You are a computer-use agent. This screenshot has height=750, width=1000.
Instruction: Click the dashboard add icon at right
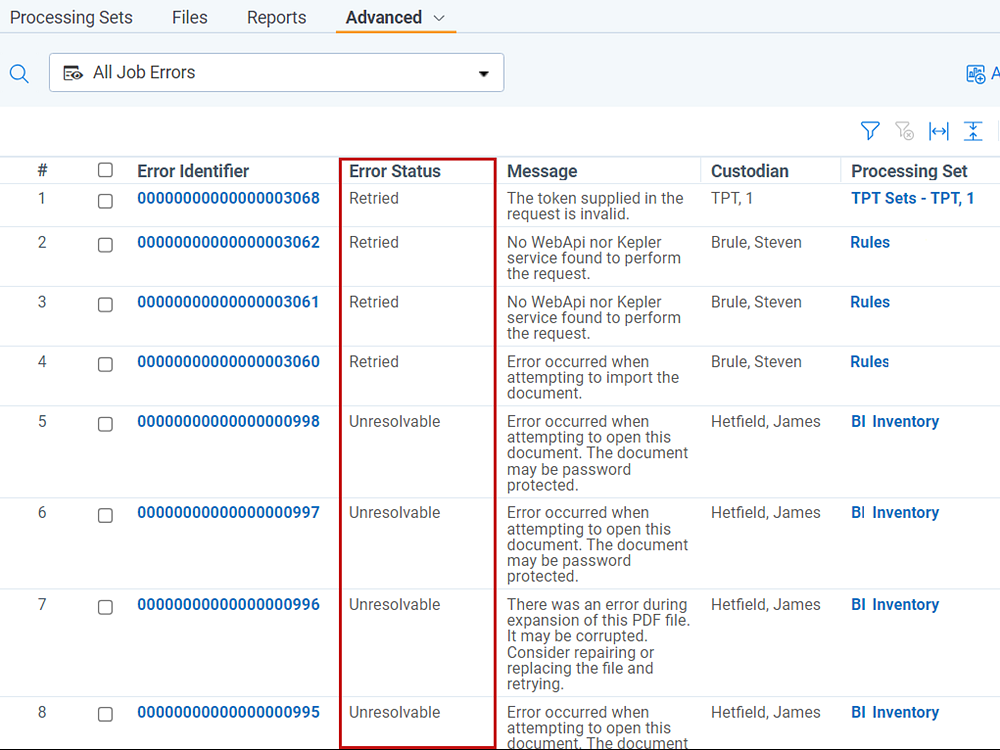point(976,74)
